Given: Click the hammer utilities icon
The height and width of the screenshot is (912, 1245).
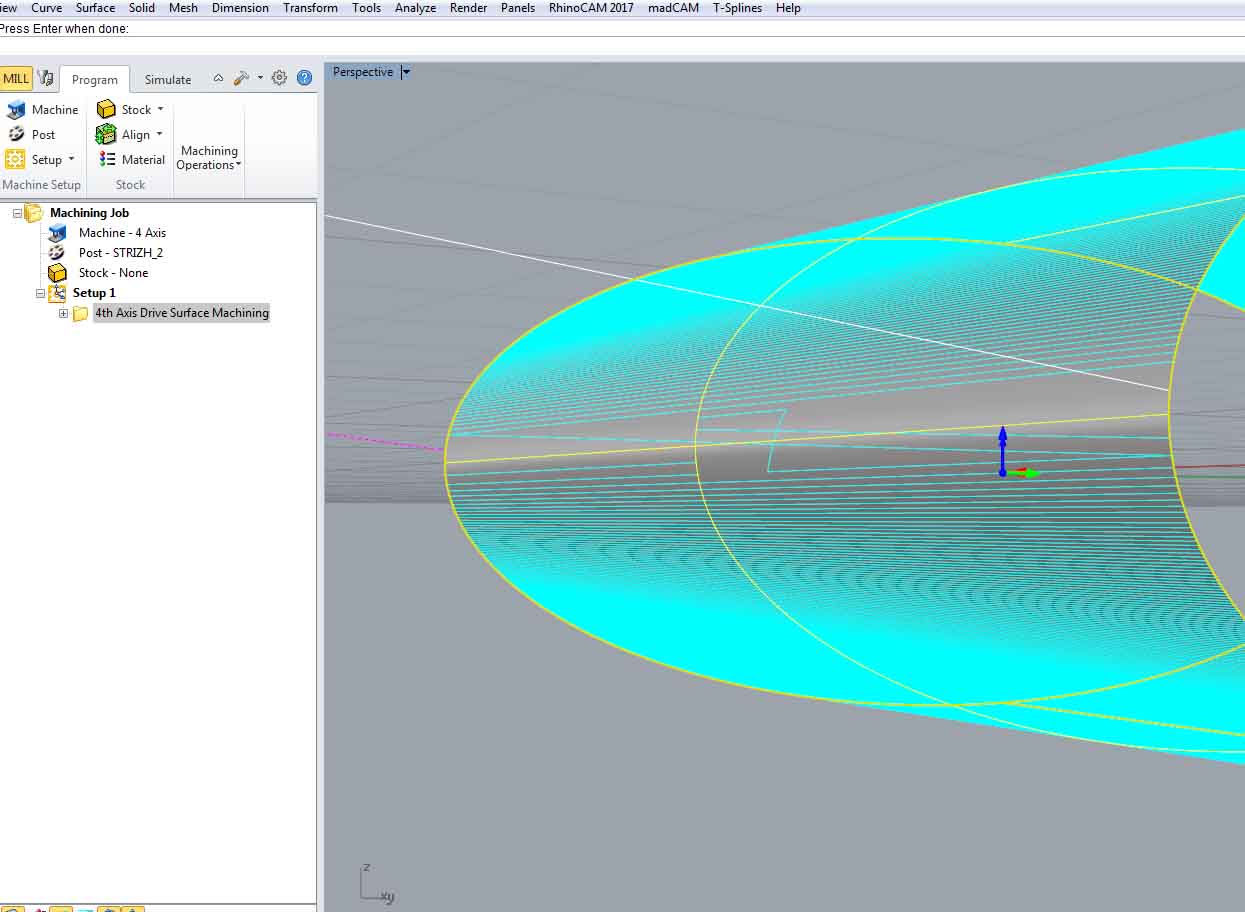Looking at the screenshot, I should coord(241,78).
